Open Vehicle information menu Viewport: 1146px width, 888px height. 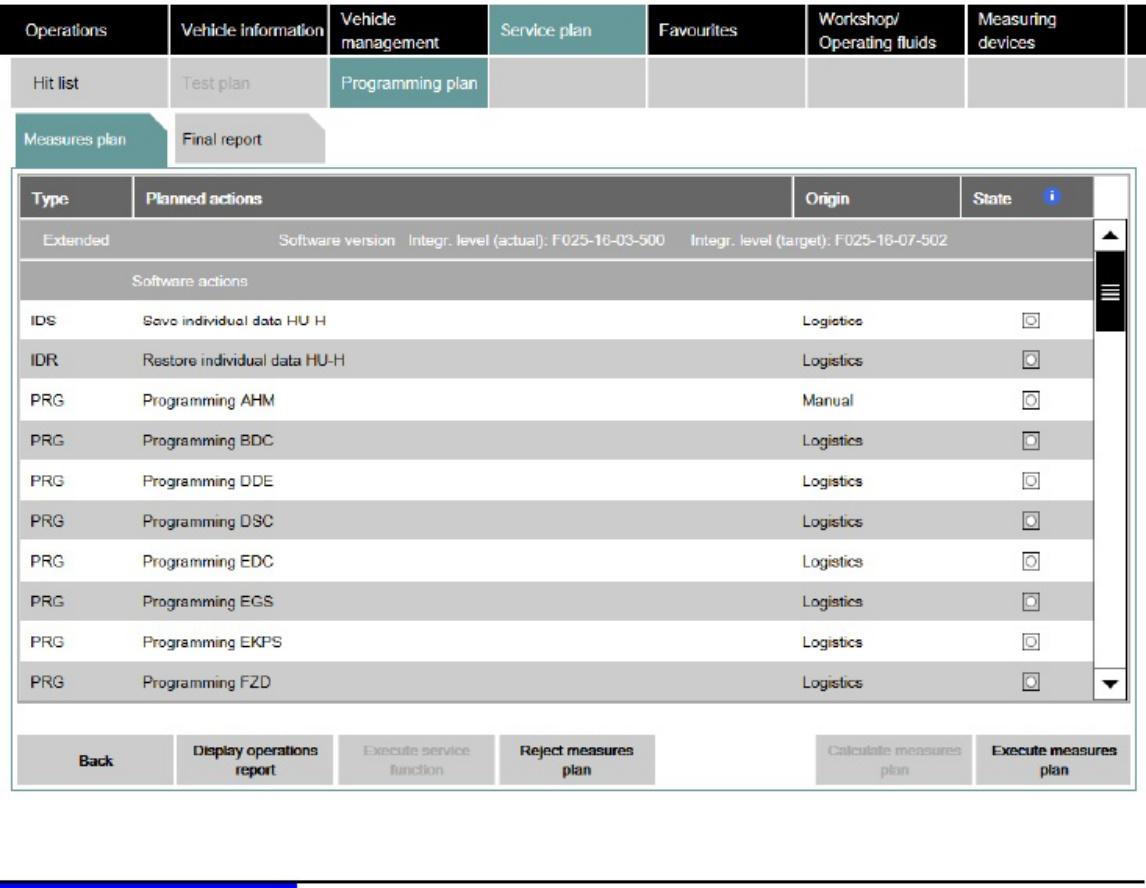coord(249,30)
